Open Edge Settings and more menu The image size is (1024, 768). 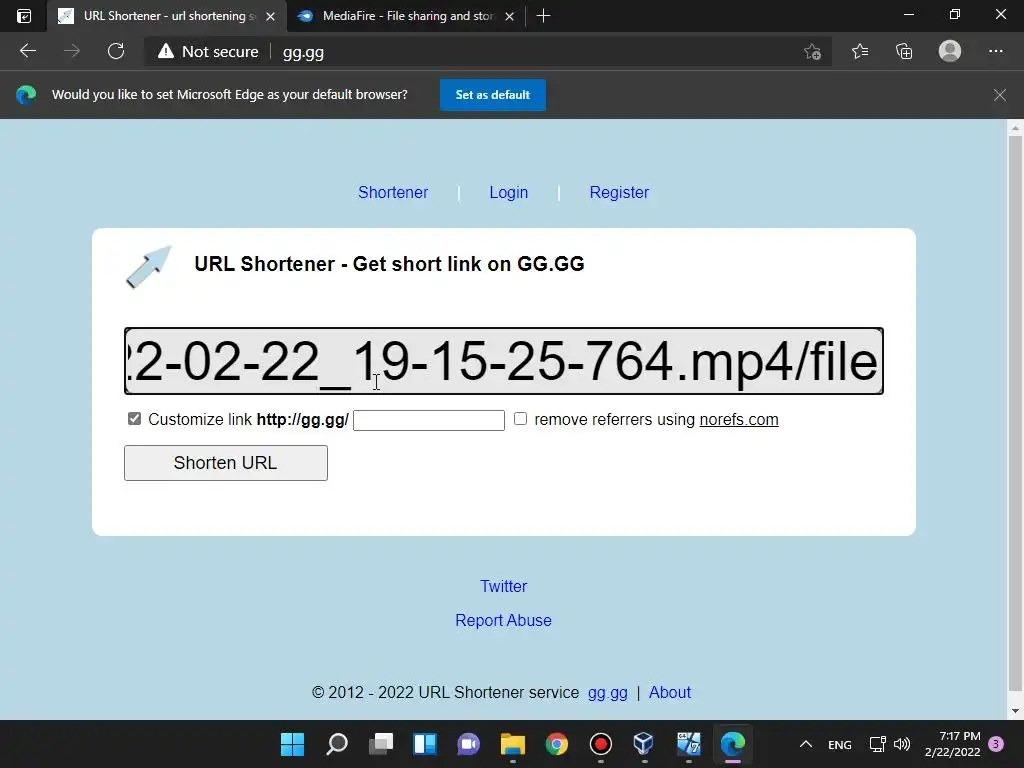coord(995,51)
